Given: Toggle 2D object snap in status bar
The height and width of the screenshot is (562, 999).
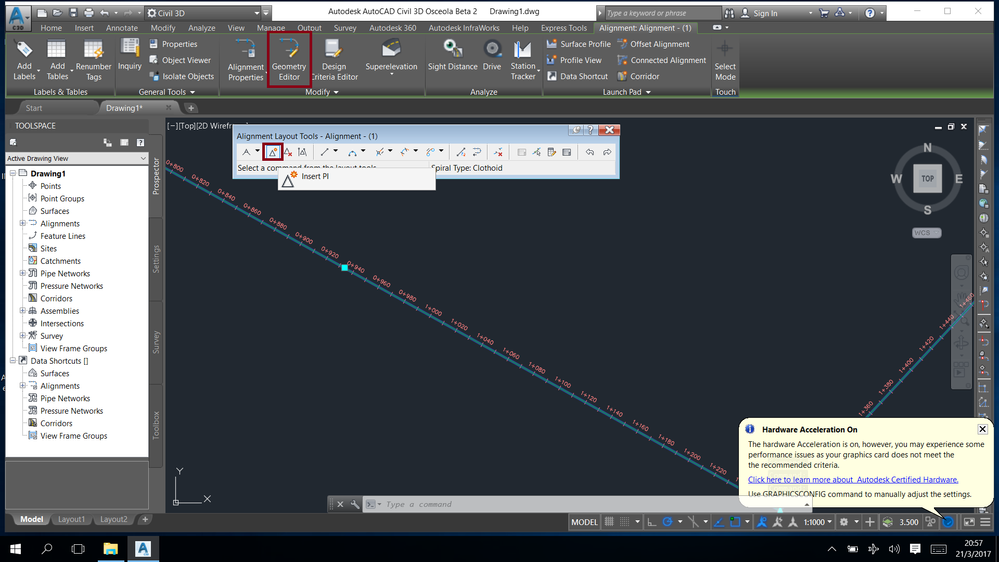Looking at the screenshot, I should click(x=735, y=522).
